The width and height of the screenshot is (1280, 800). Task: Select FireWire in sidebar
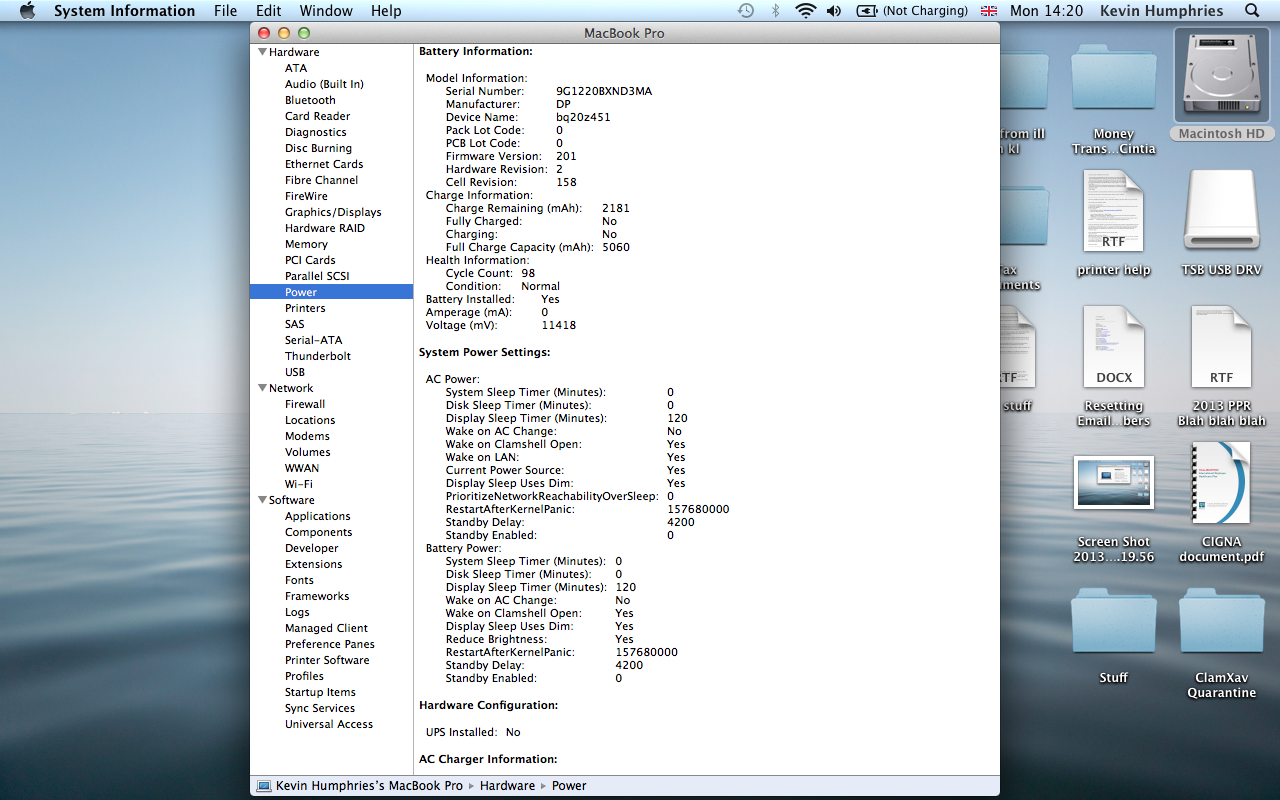(306, 196)
